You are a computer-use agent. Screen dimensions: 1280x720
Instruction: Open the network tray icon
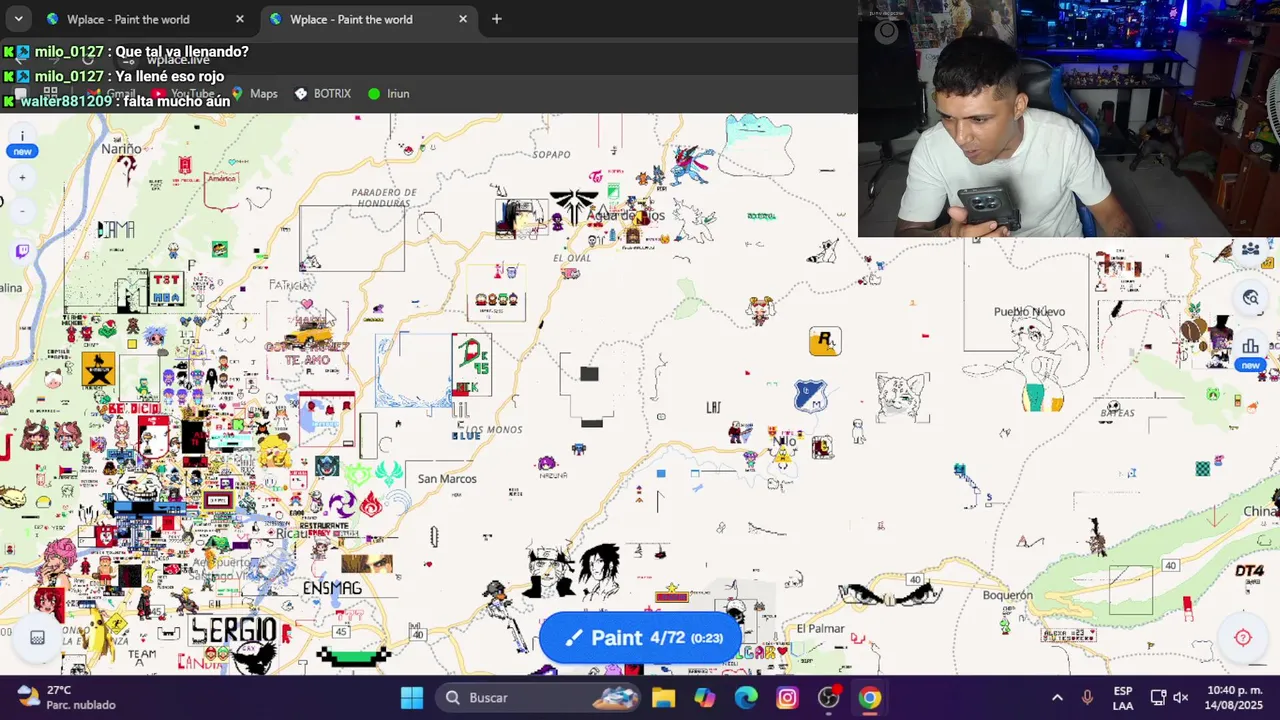(x=1158, y=698)
